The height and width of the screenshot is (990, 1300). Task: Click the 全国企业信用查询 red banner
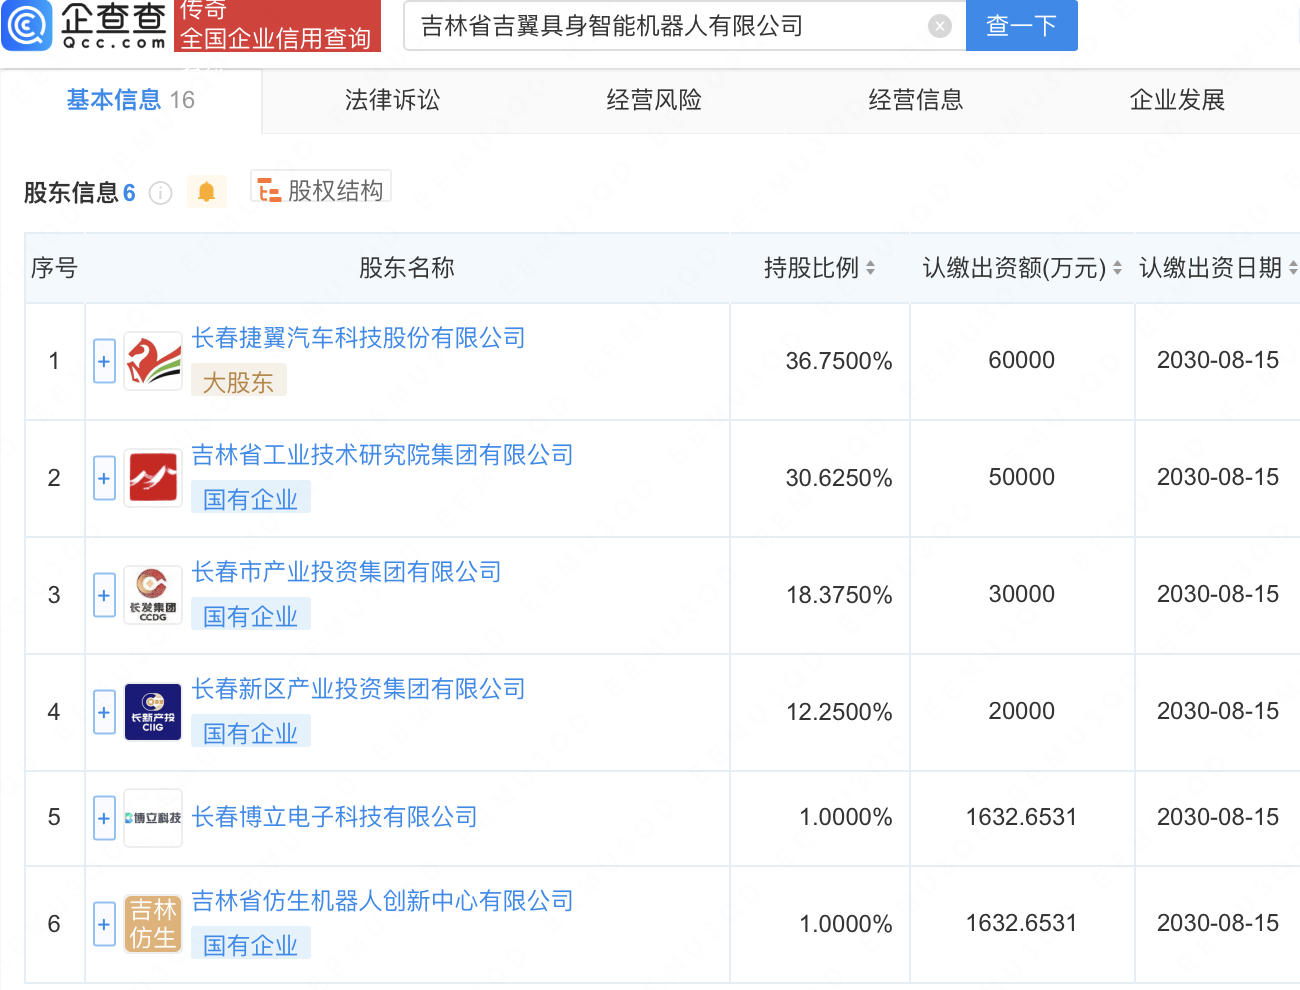coord(277,26)
